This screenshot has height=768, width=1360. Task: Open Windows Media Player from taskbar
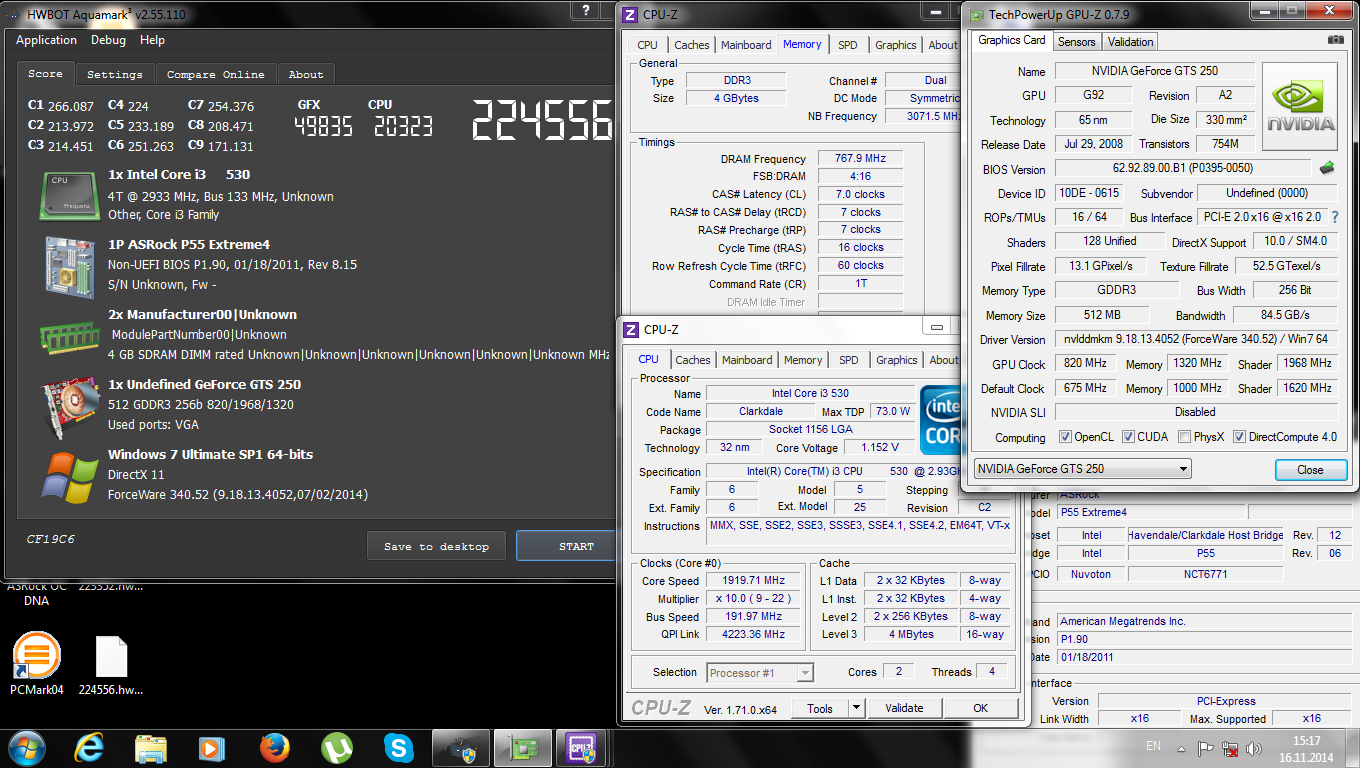tap(212, 748)
